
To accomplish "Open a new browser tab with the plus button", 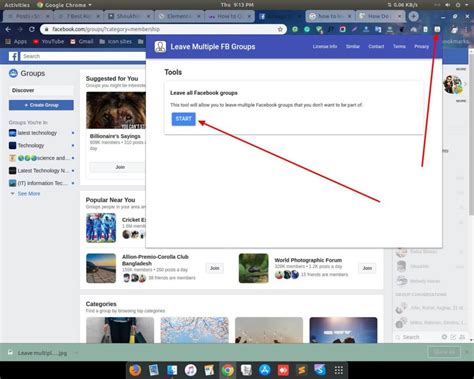I will pyautogui.click(x=413, y=16).
